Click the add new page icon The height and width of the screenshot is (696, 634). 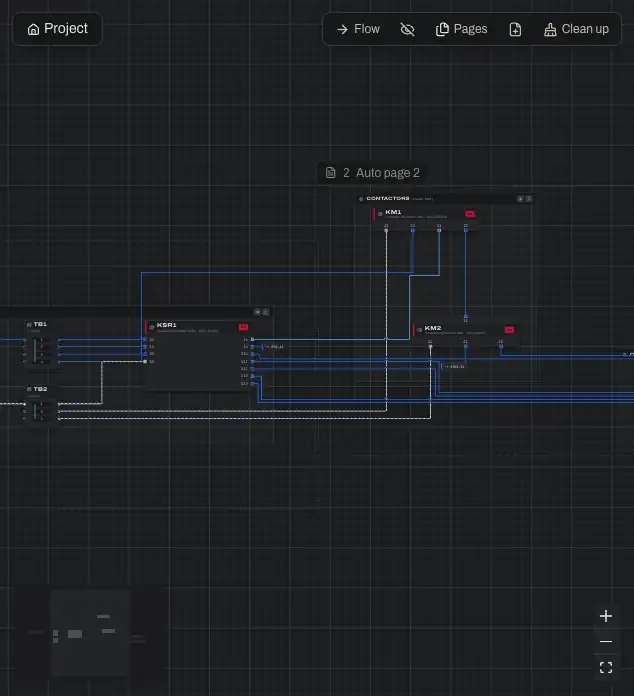pos(515,29)
